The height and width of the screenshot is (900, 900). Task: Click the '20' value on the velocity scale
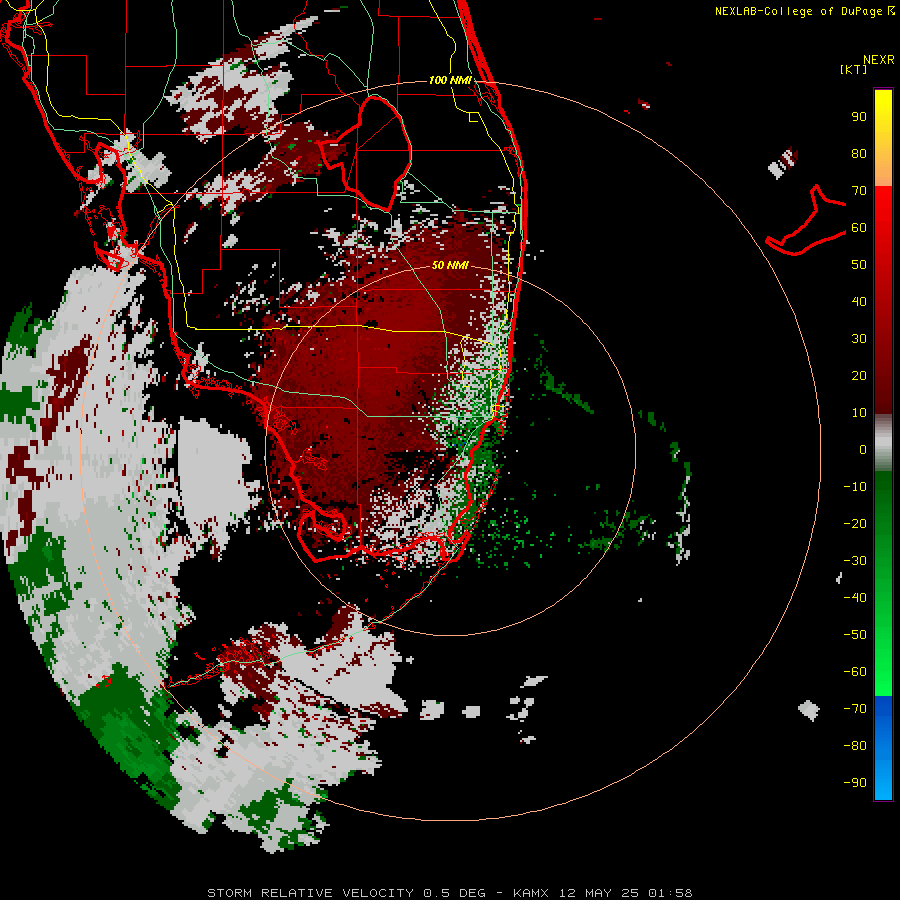click(x=859, y=375)
